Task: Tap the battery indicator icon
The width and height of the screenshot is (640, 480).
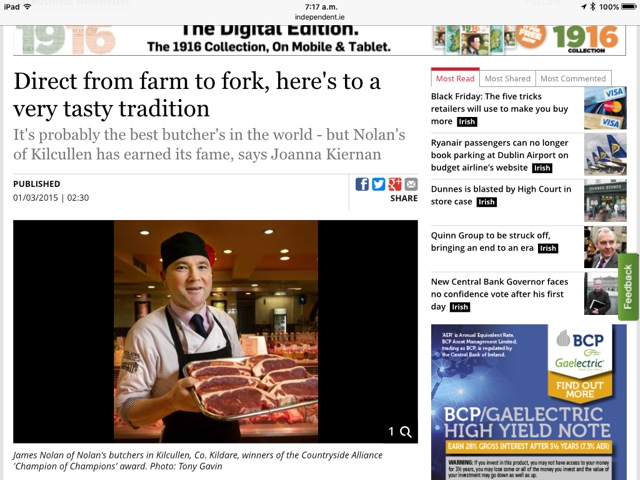Action: point(629,7)
